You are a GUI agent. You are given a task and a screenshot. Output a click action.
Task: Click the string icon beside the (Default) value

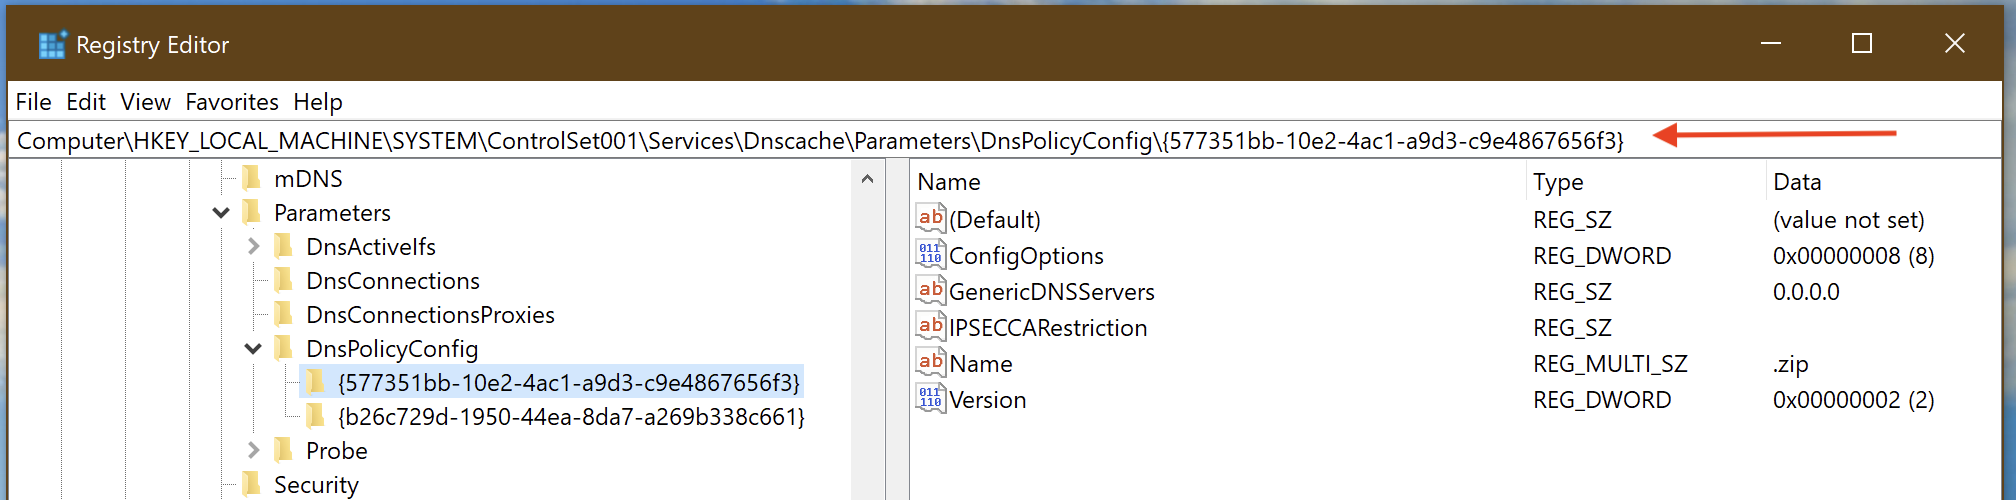[x=931, y=218]
